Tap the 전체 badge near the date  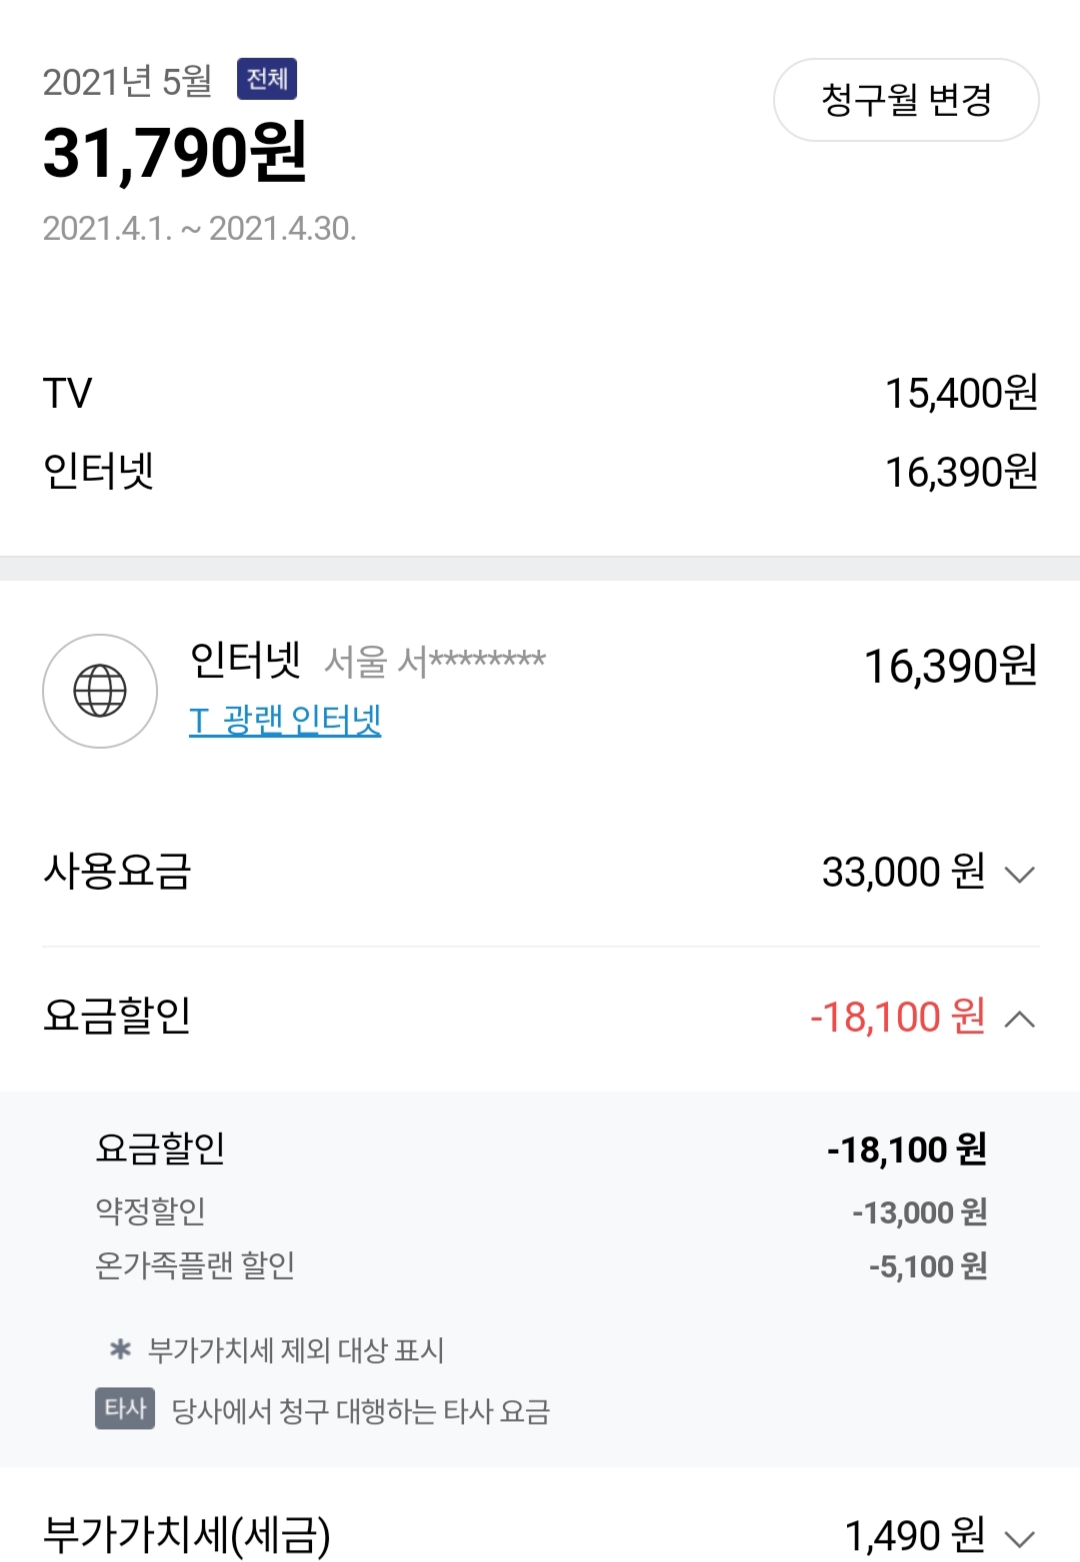pyautogui.click(x=267, y=79)
